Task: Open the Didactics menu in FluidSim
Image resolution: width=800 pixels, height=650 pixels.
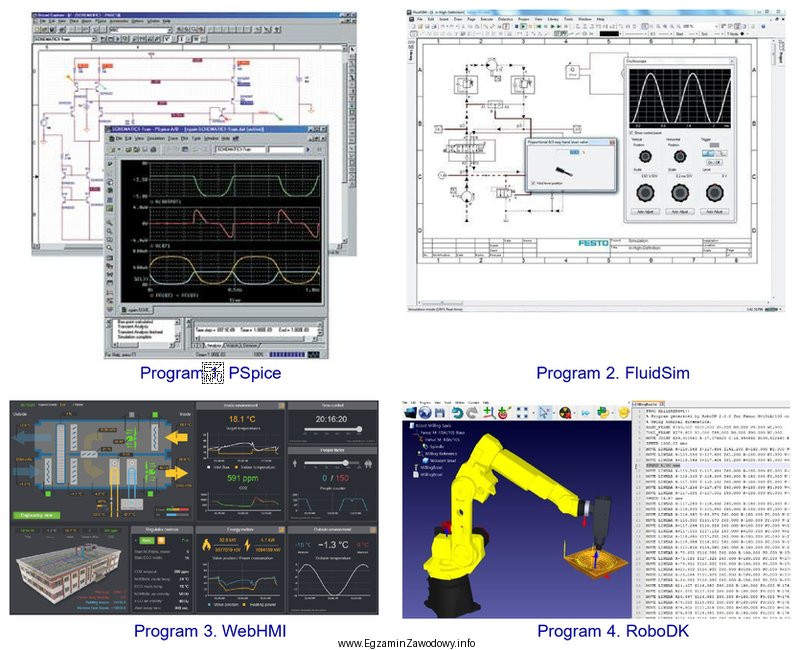Action: (x=505, y=19)
